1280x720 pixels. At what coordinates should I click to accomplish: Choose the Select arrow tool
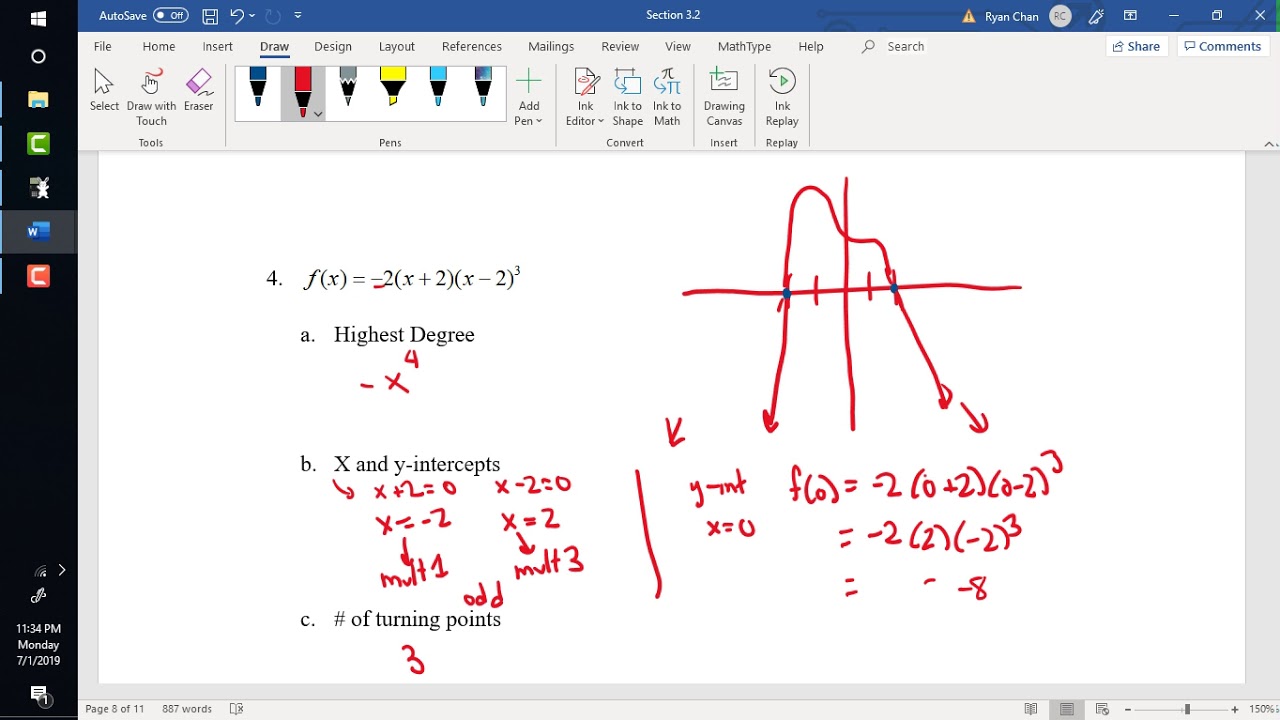(x=104, y=91)
